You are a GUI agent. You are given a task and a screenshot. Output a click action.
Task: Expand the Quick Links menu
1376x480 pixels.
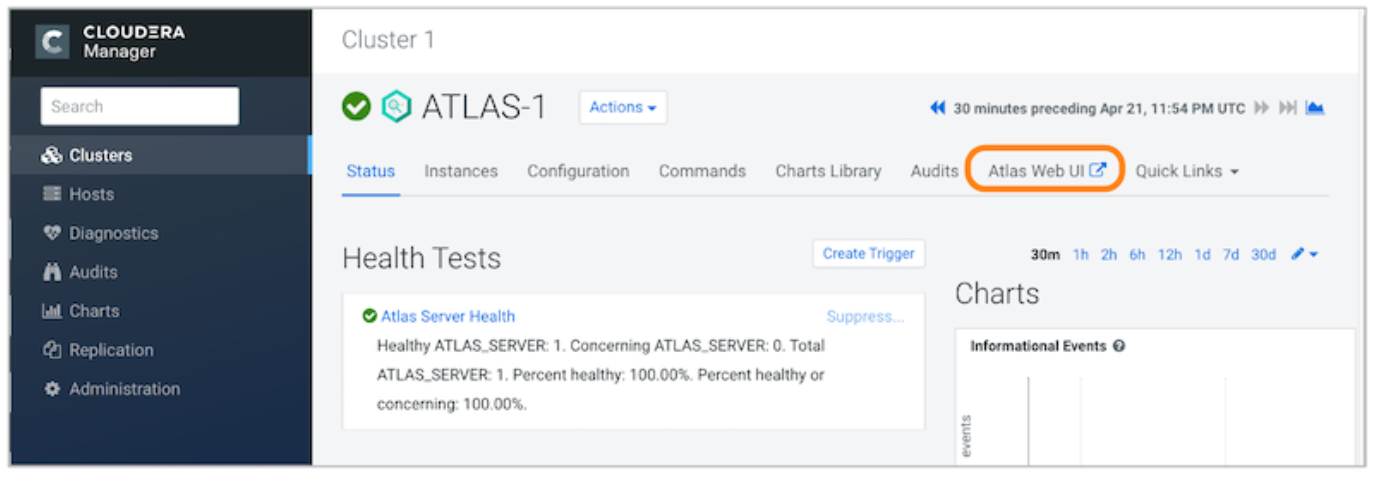pyautogui.click(x=1187, y=171)
